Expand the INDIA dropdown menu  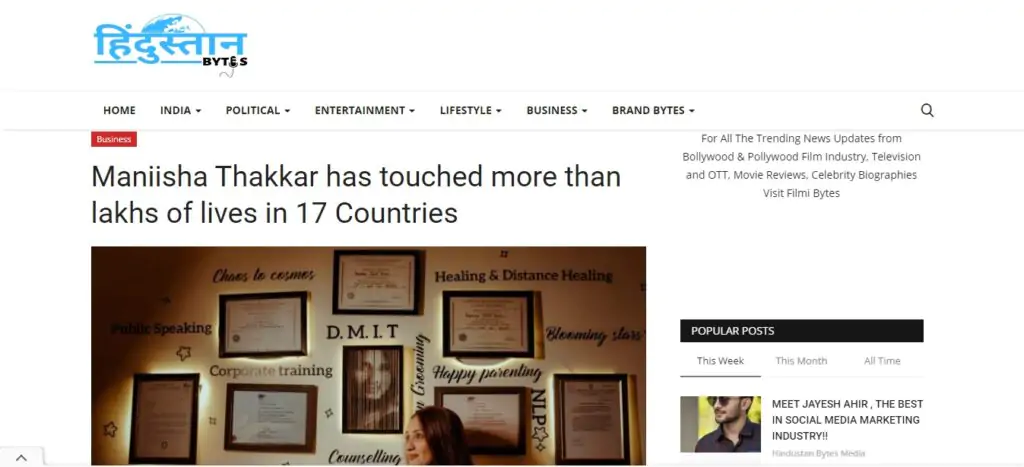click(180, 110)
